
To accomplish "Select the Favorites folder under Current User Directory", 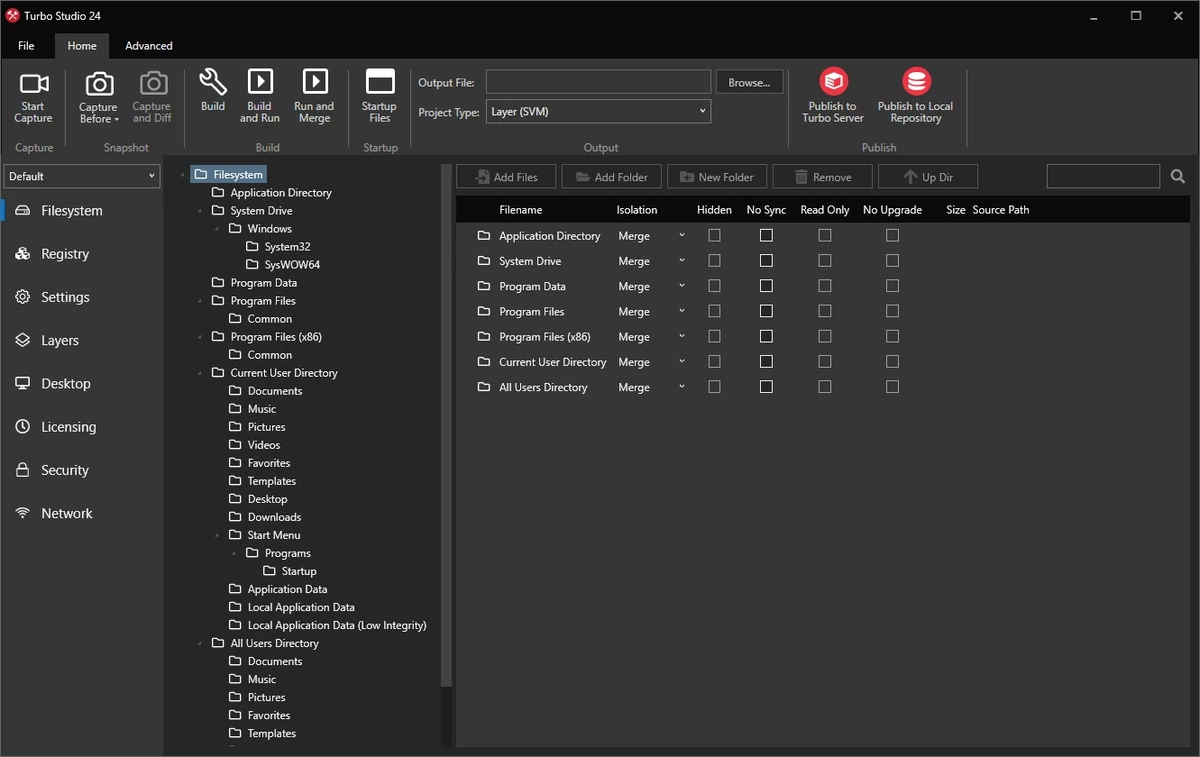I will click(x=269, y=463).
